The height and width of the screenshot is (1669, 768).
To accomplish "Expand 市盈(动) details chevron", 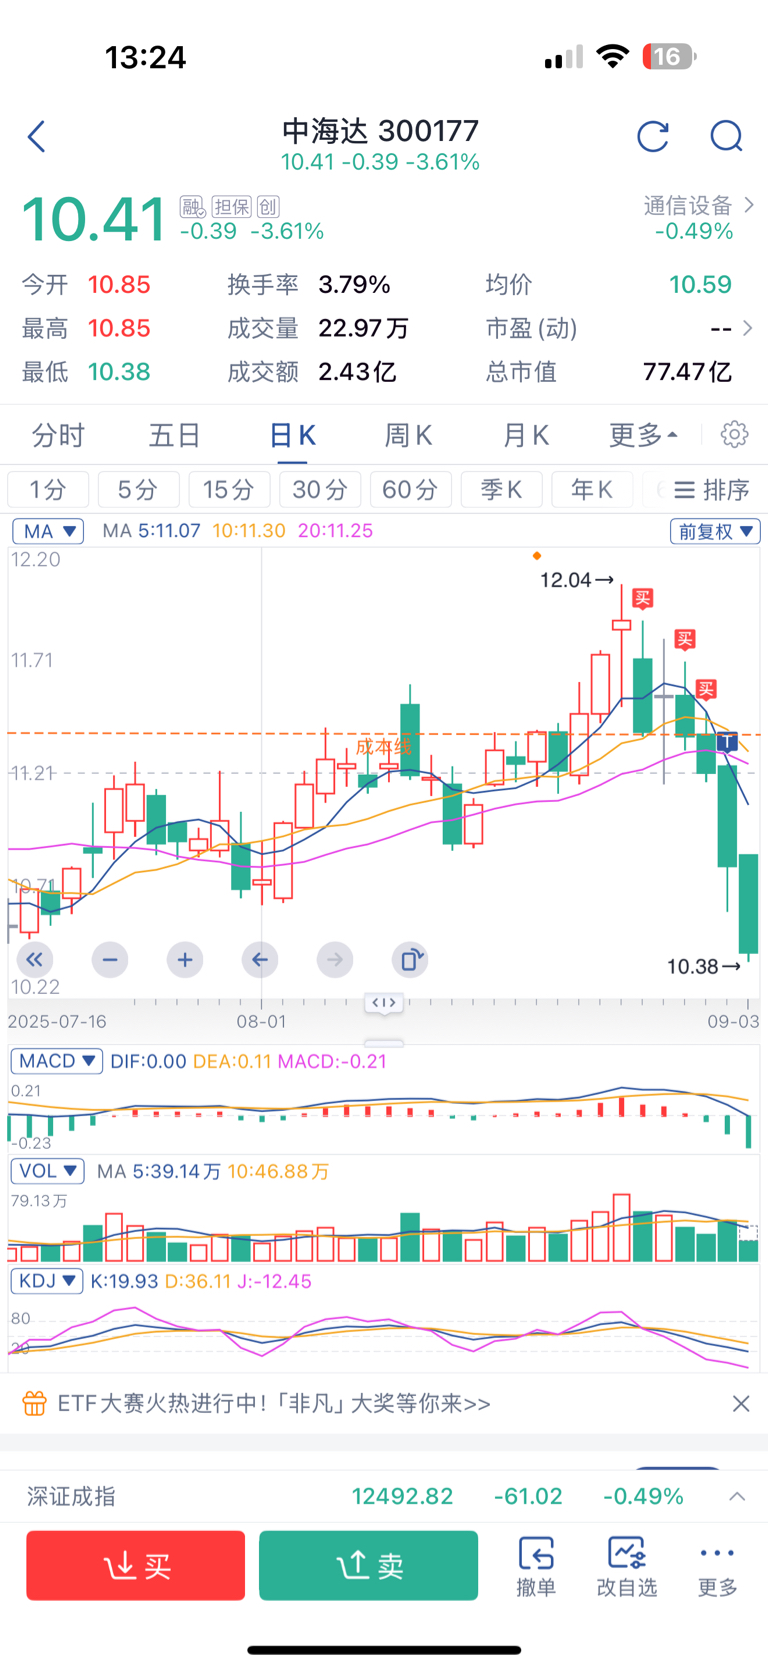I will [747, 328].
